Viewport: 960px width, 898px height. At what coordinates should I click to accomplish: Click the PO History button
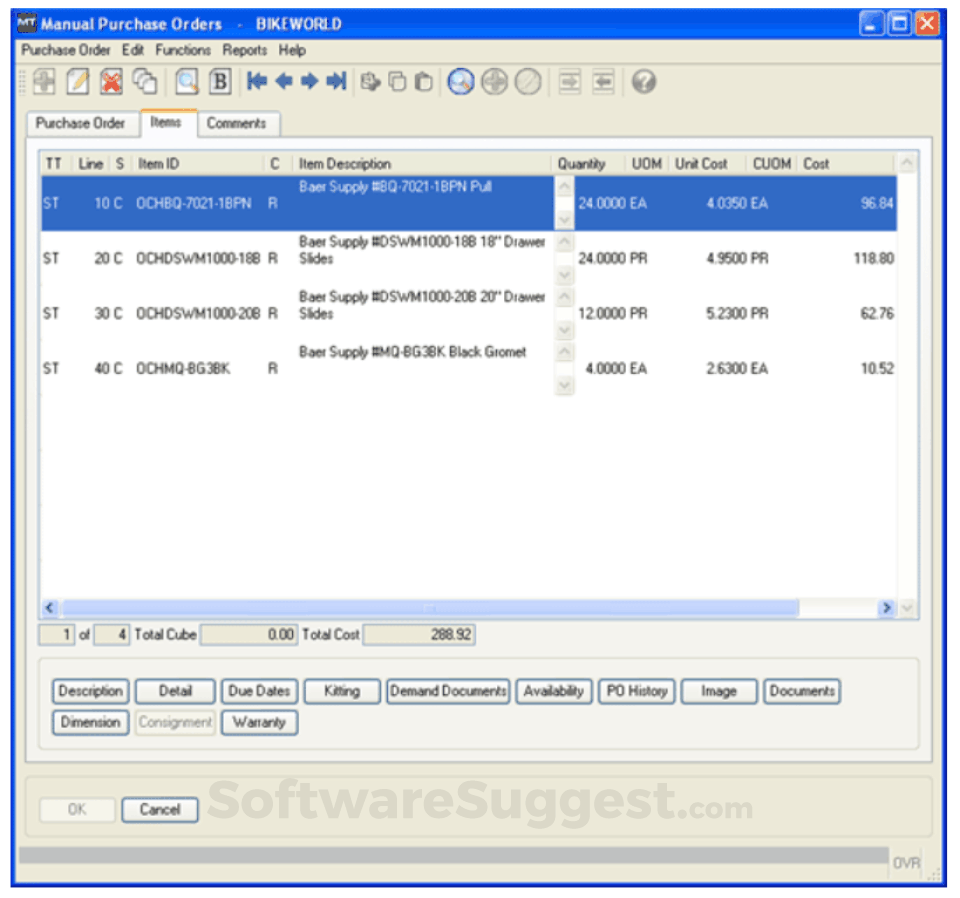click(636, 690)
